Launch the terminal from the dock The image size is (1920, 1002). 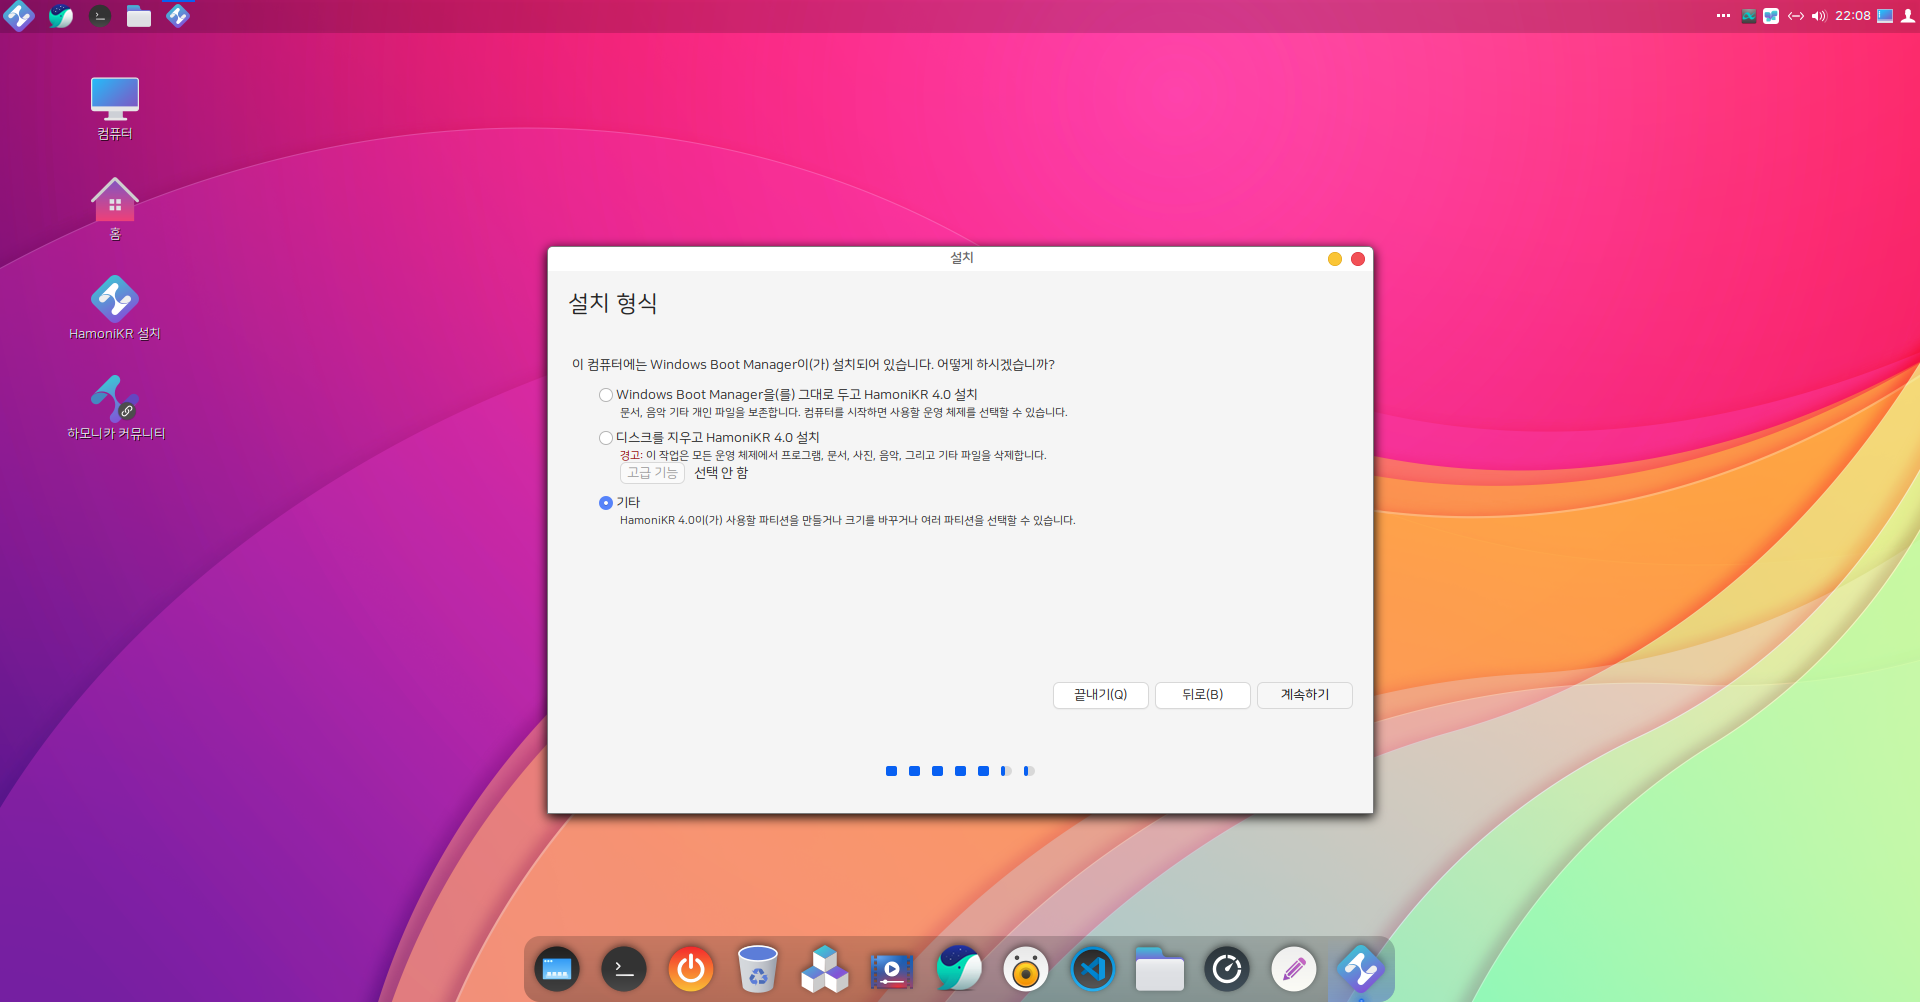[624, 969]
